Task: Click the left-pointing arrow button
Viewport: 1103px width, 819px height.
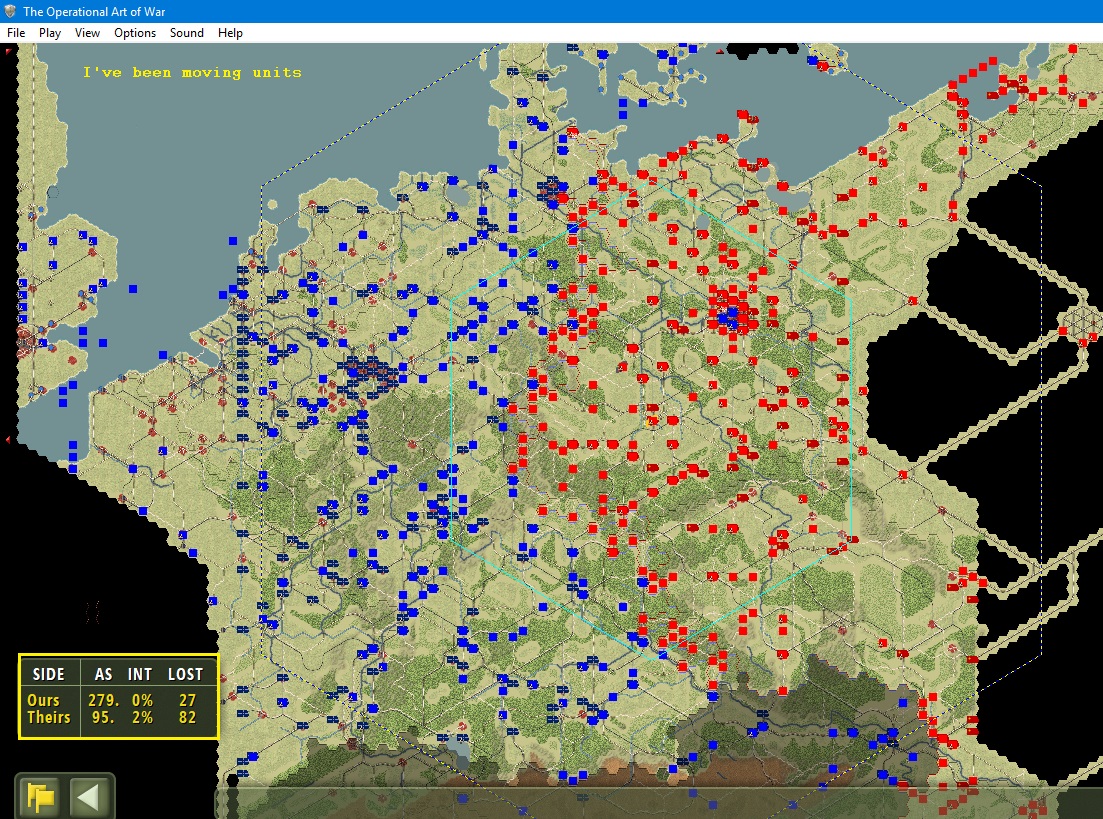Action: click(x=89, y=797)
